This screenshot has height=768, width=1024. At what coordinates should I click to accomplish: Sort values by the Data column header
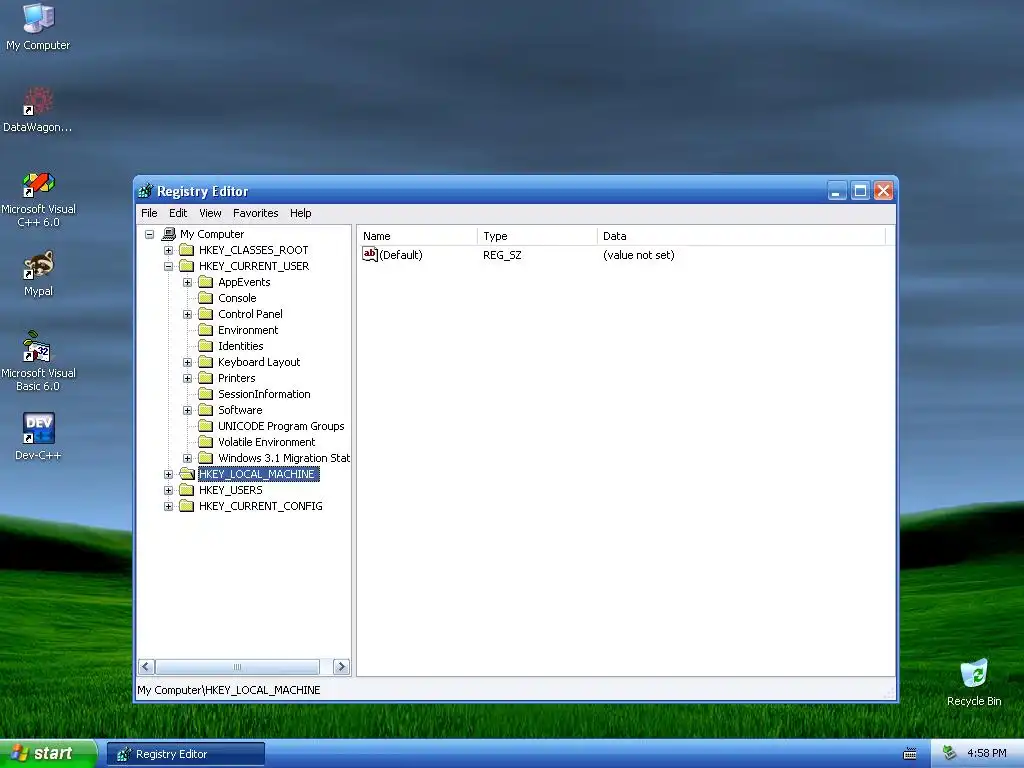click(x=741, y=236)
